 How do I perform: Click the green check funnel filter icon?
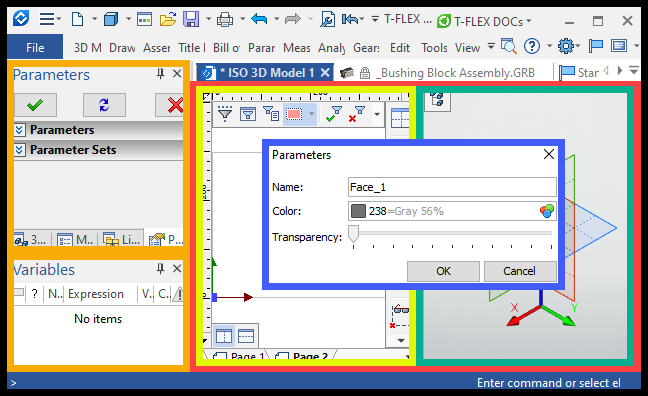click(x=334, y=114)
